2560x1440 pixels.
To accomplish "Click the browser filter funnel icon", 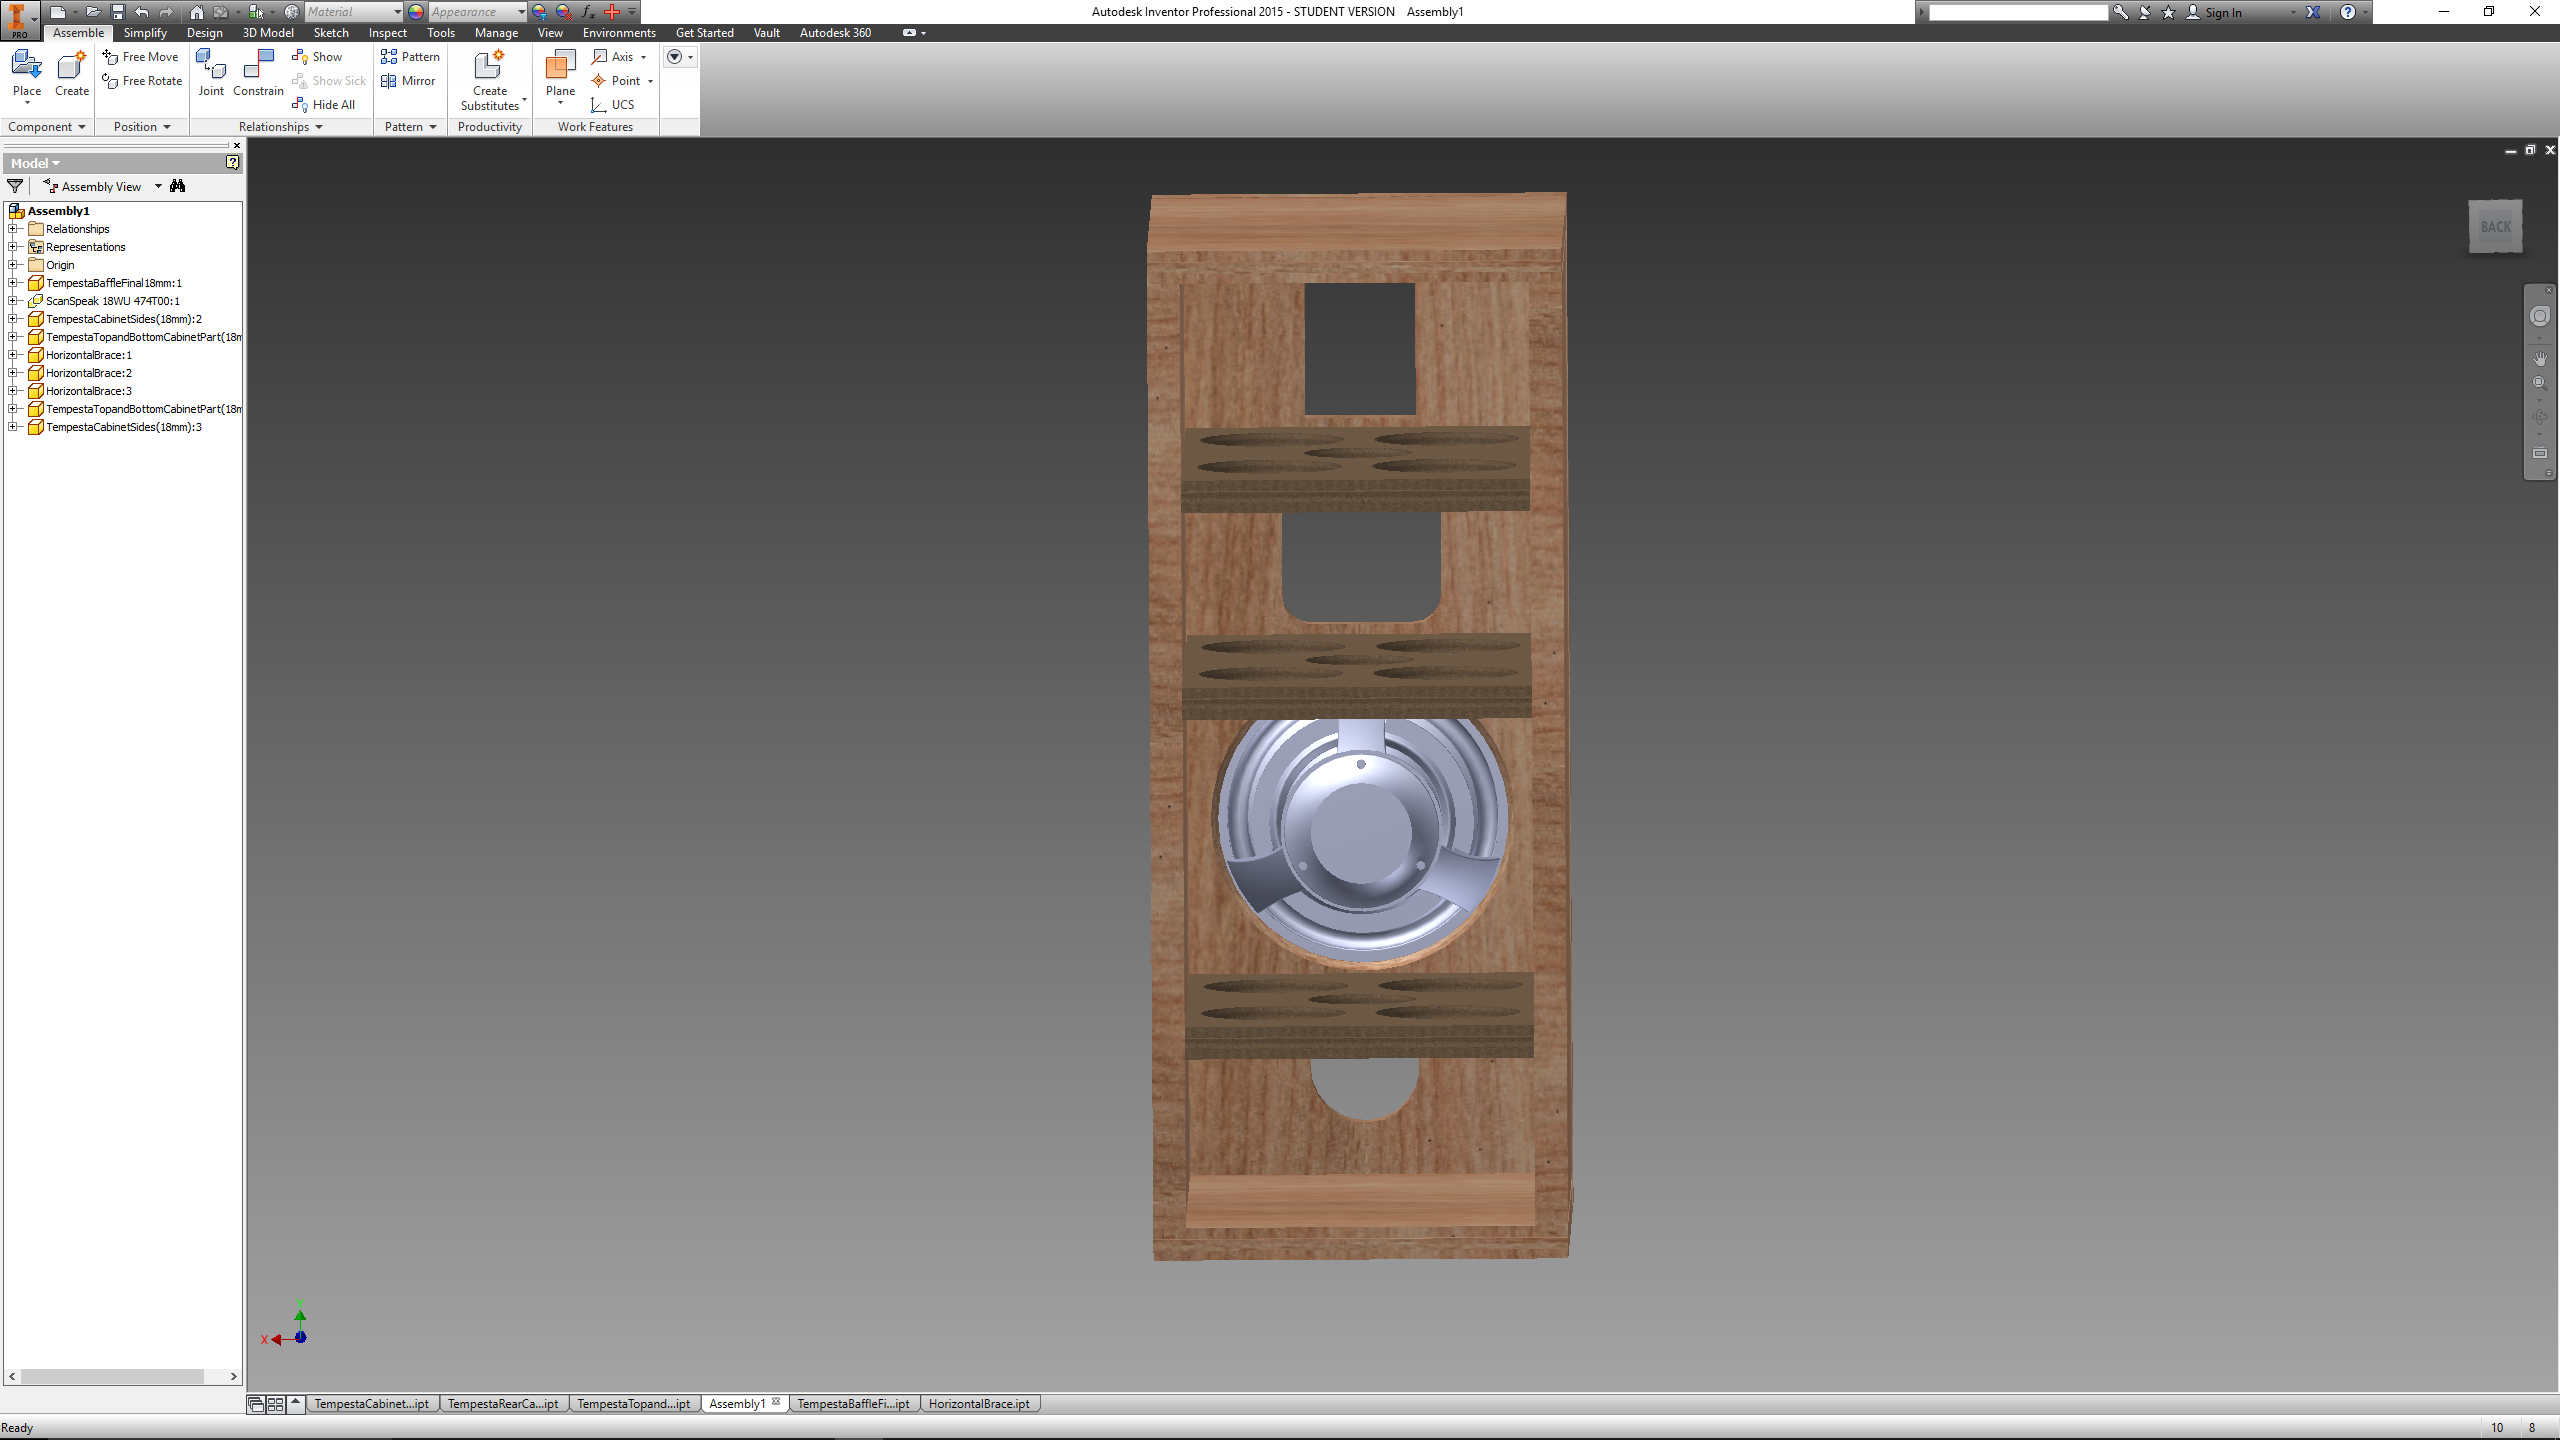I will pyautogui.click(x=15, y=186).
